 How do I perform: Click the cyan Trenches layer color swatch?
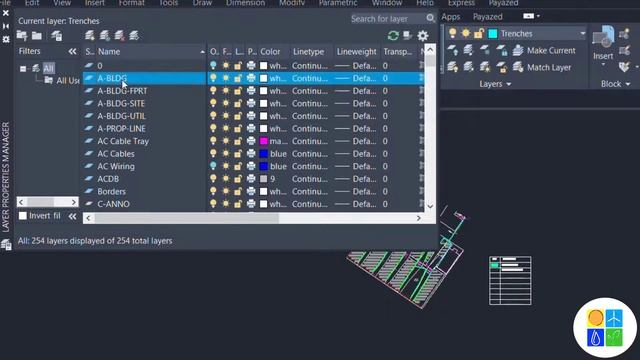(493, 33)
